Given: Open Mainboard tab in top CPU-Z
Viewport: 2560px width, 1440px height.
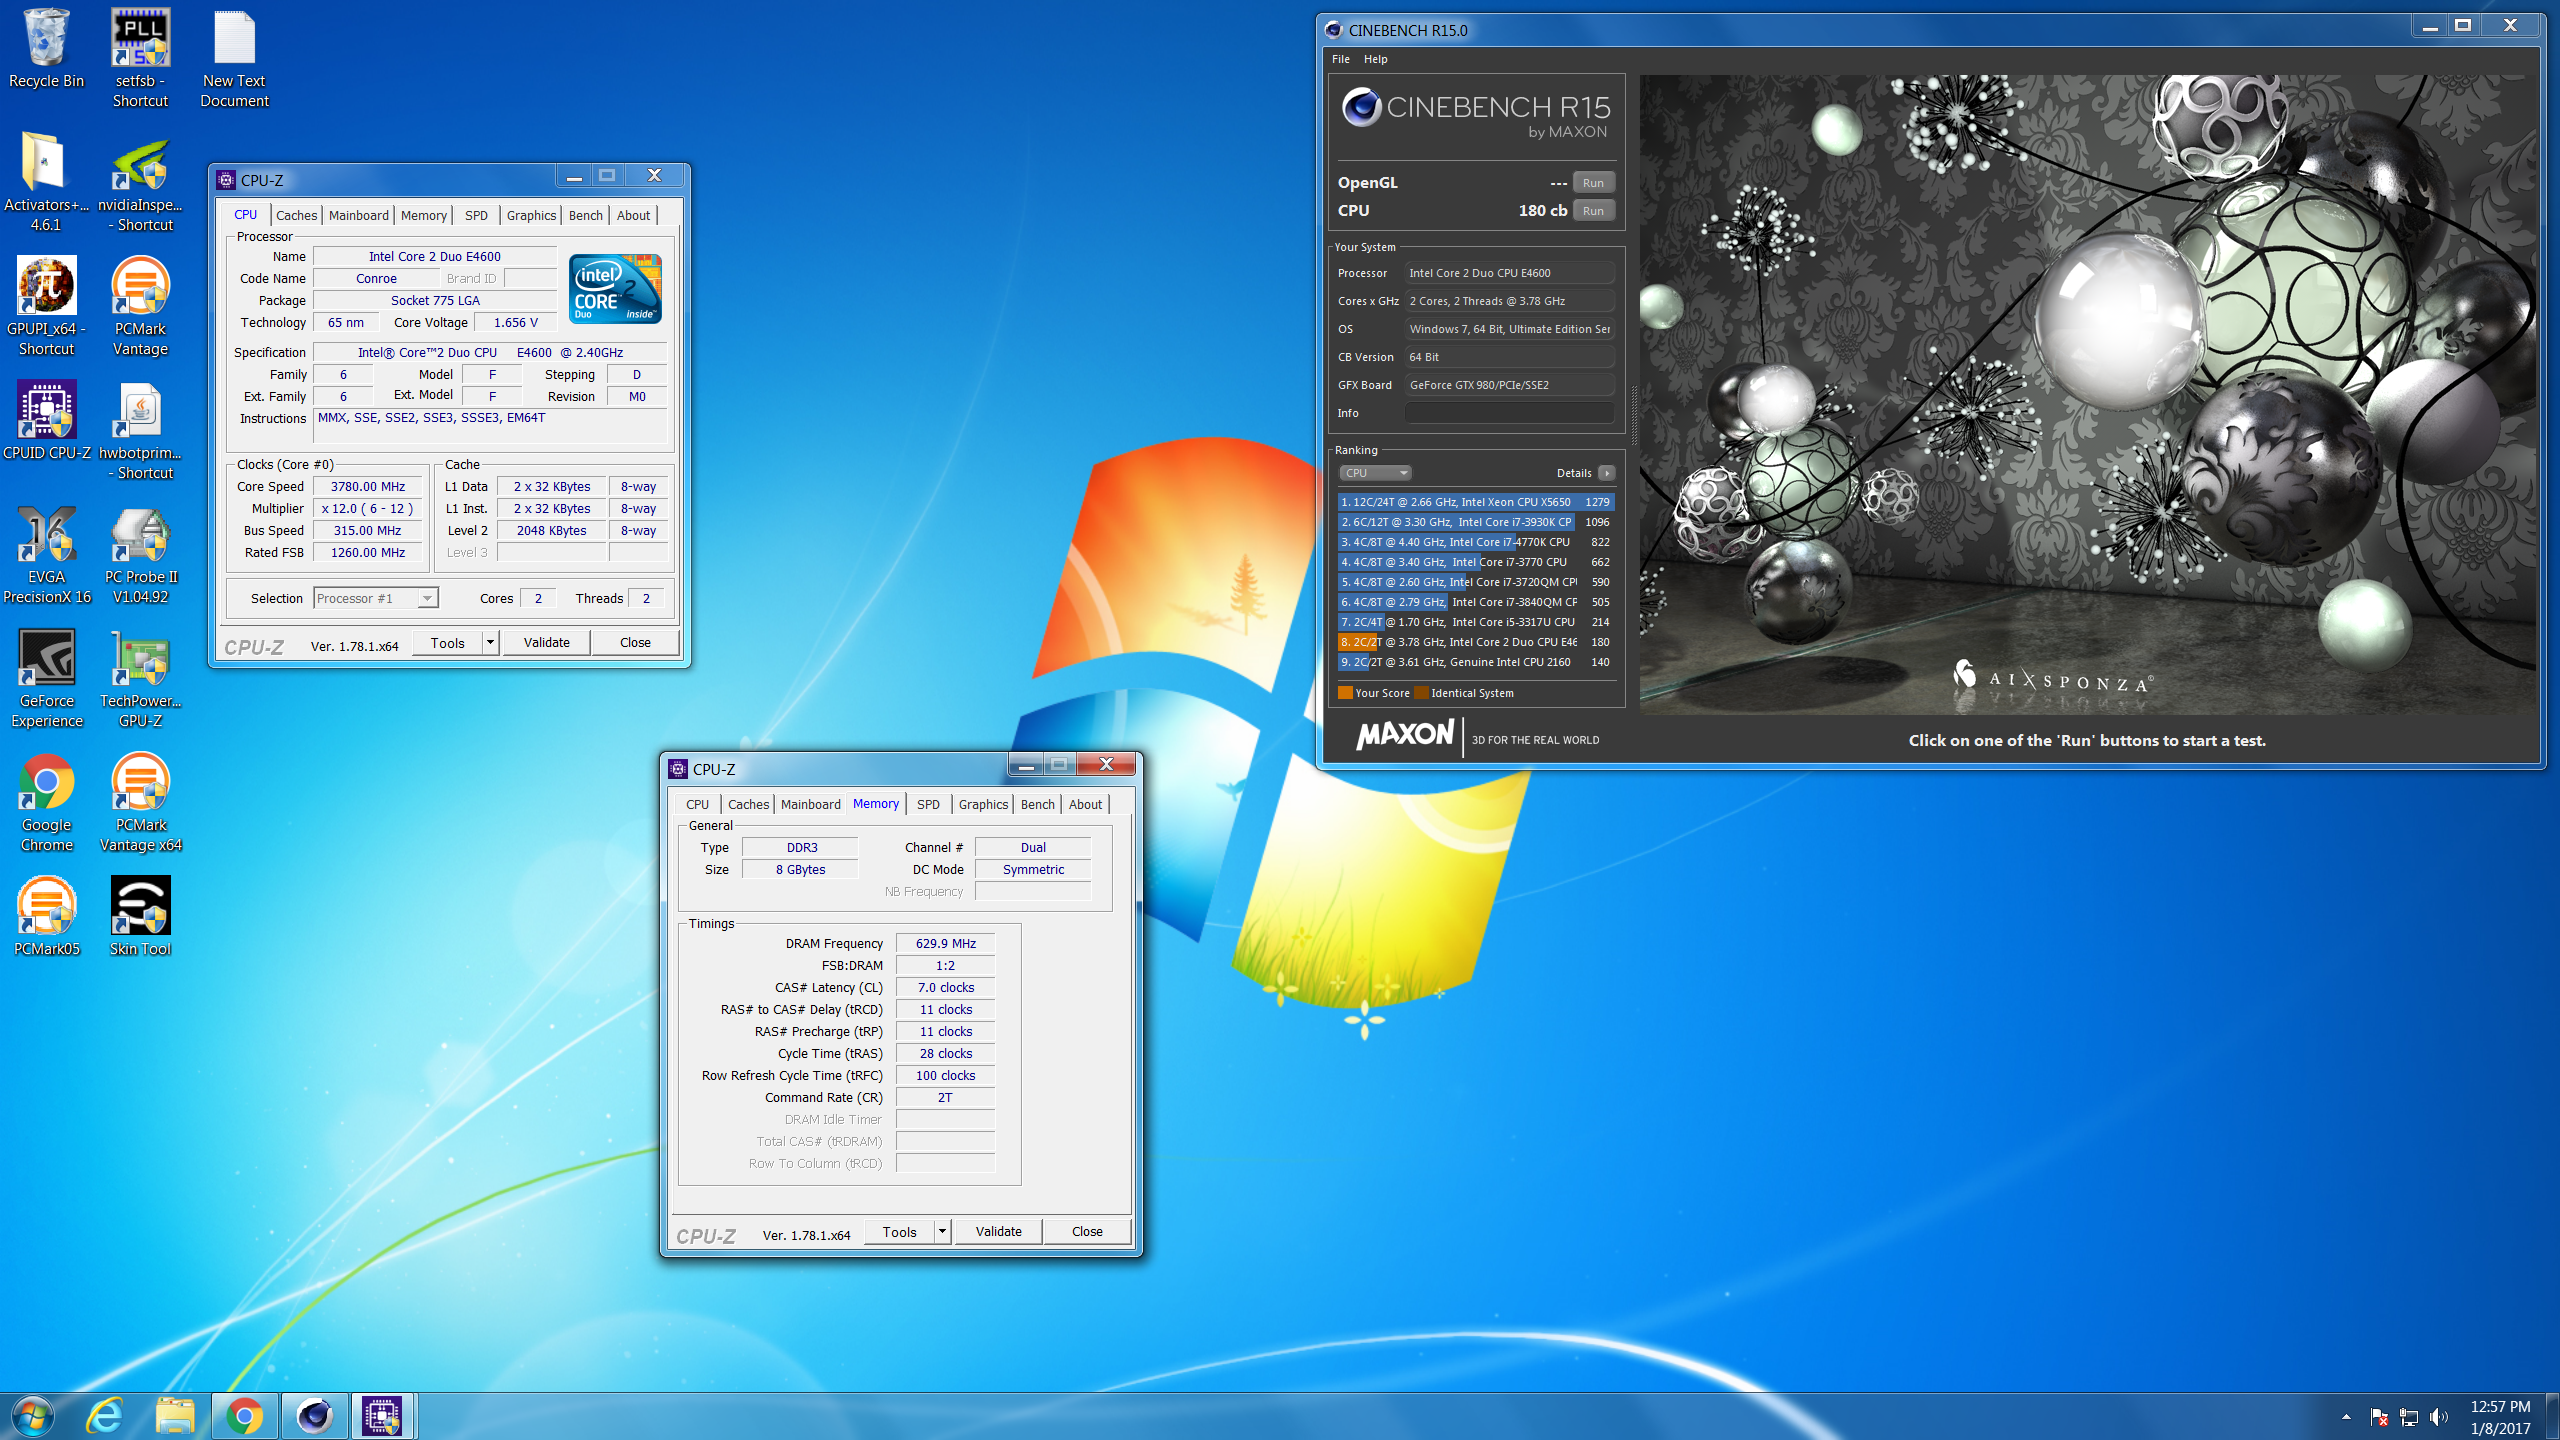Looking at the screenshot, I should (358, 215).
